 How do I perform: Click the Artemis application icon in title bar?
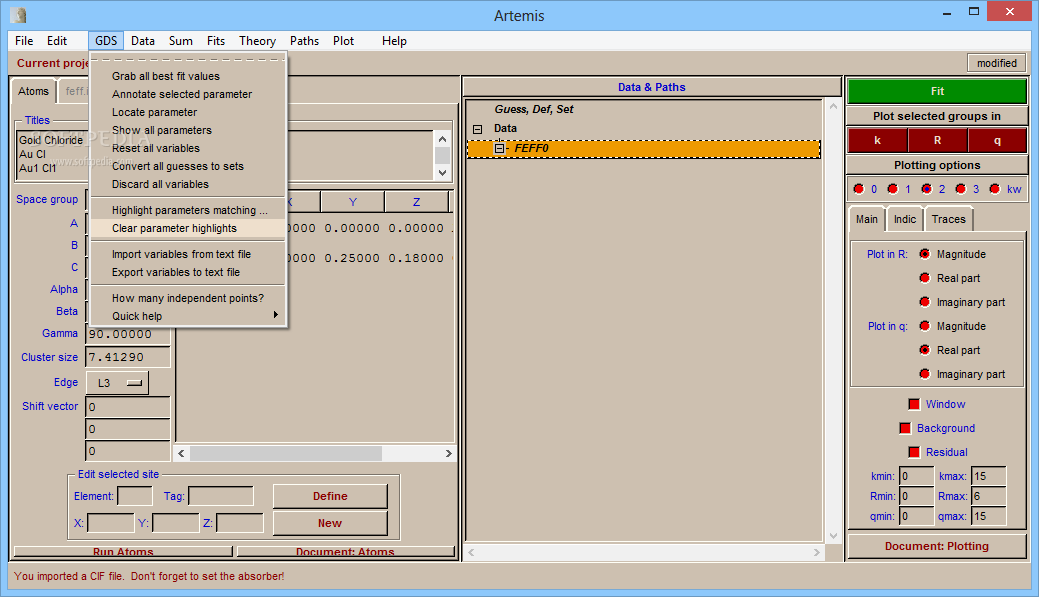pos(19,15)
